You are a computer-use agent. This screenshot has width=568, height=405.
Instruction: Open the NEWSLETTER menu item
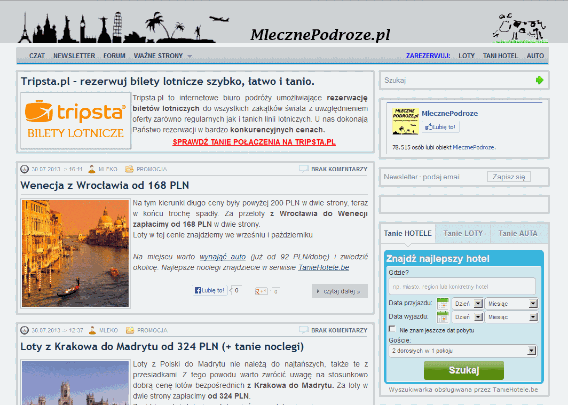pos(74,56)
